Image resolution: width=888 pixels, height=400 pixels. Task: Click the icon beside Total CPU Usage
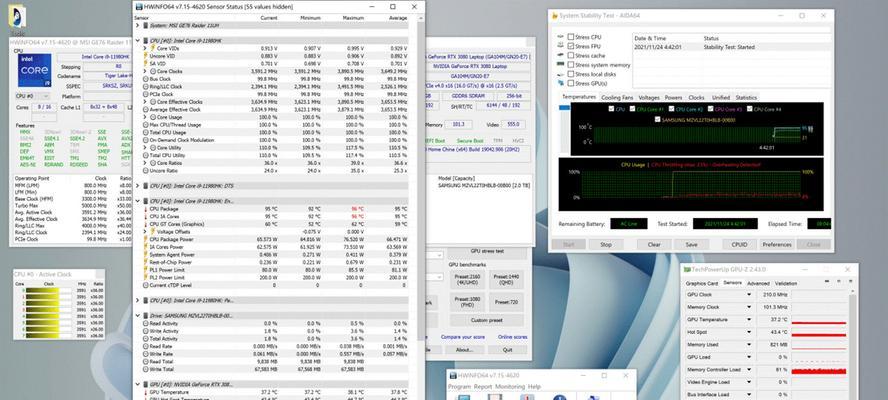(145, 133)
